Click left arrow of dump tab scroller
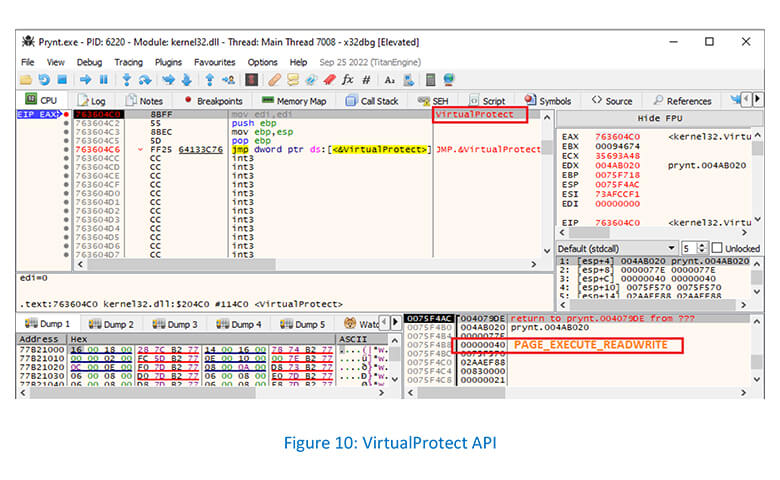 click(384, 322)
